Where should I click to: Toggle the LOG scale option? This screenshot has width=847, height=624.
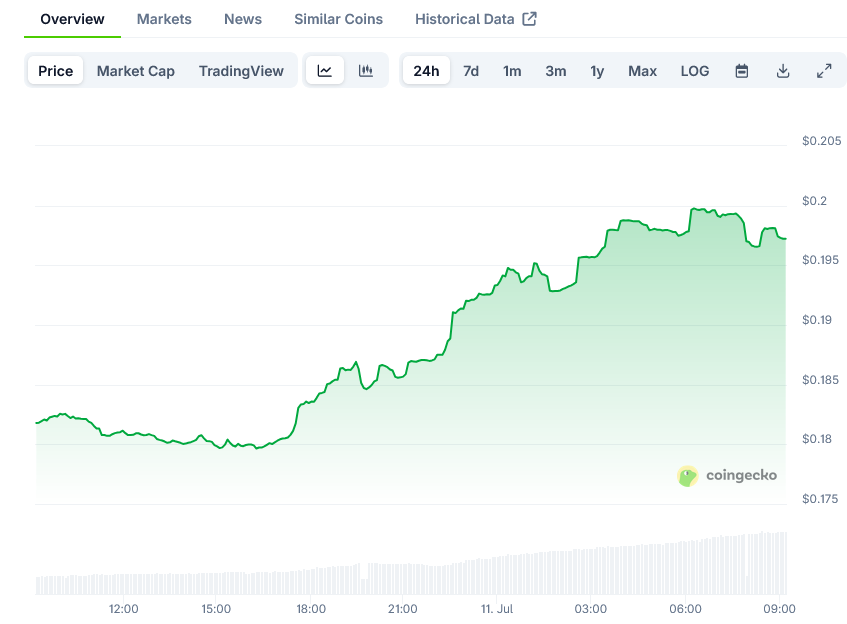click(695, 71)
